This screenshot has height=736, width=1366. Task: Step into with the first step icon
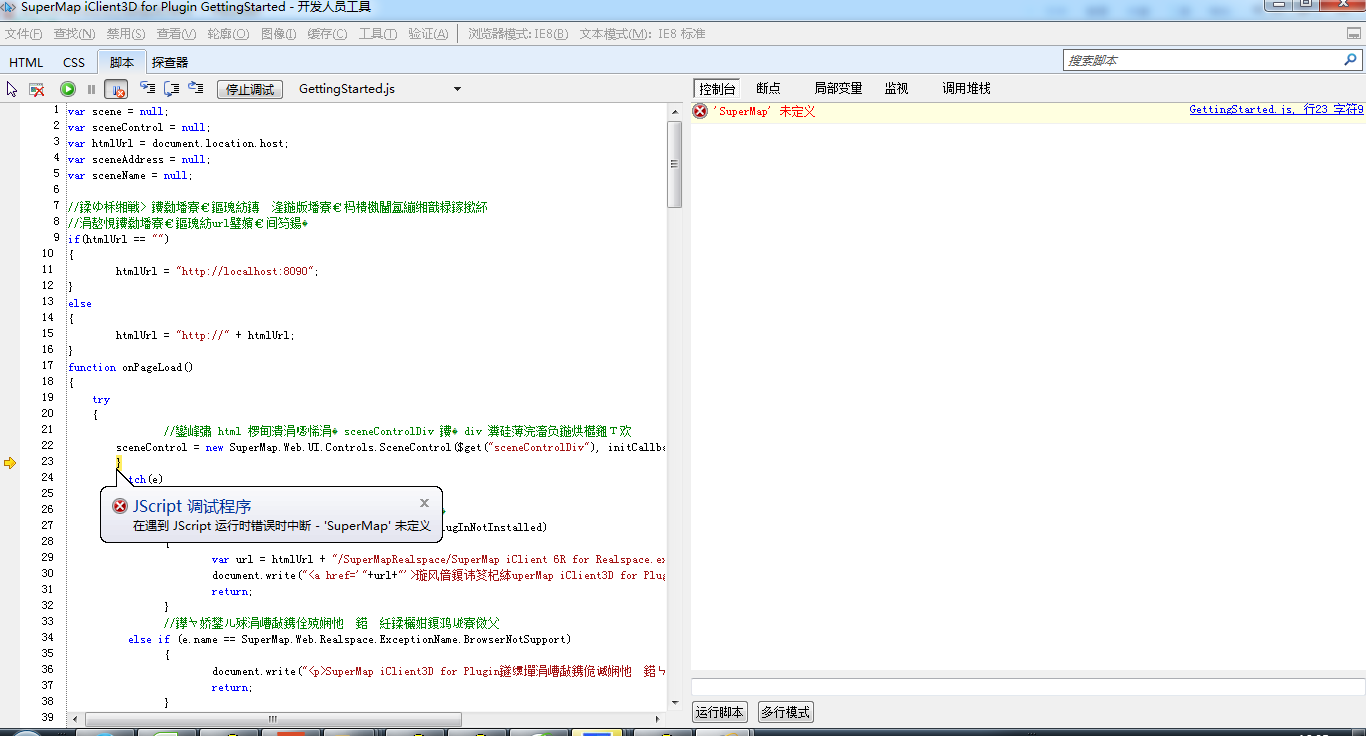click(148, 88)
